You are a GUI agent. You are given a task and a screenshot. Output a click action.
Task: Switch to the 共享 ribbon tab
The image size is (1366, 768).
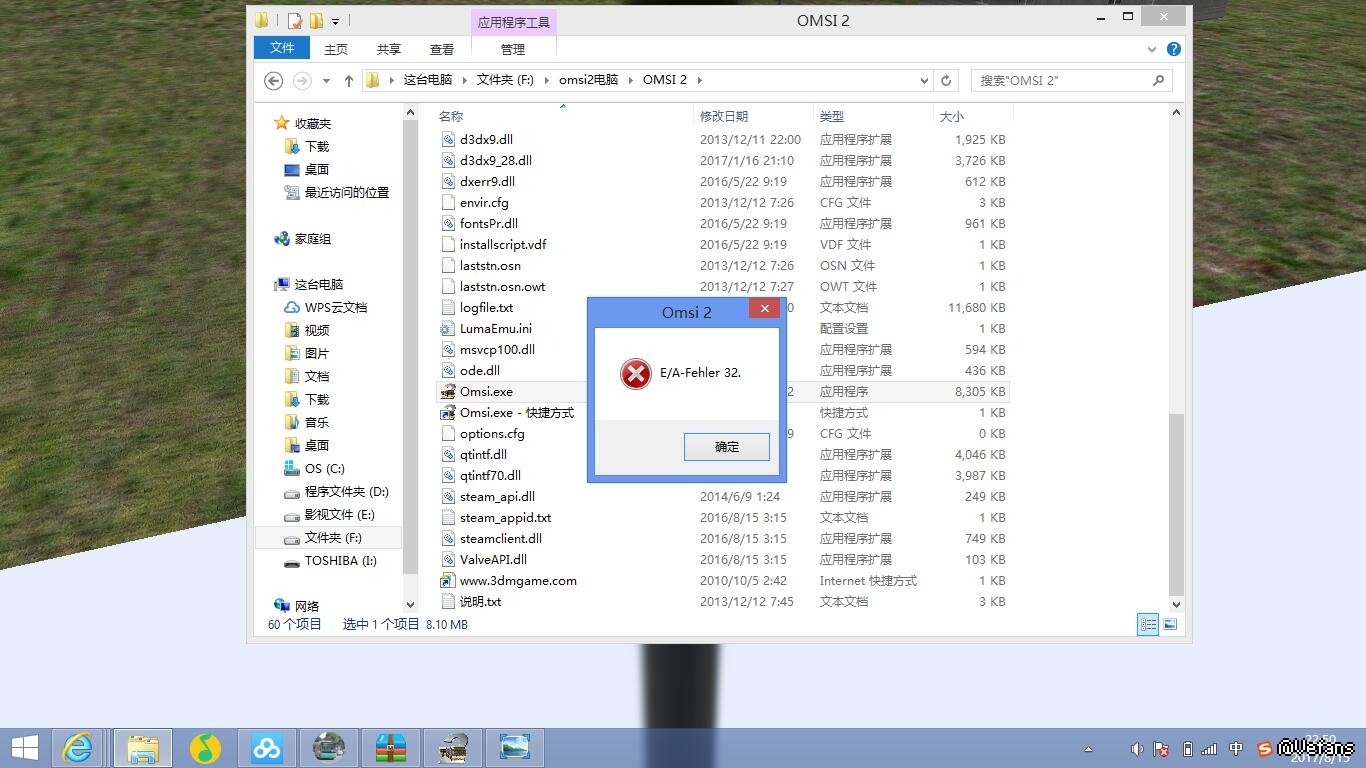389,49
